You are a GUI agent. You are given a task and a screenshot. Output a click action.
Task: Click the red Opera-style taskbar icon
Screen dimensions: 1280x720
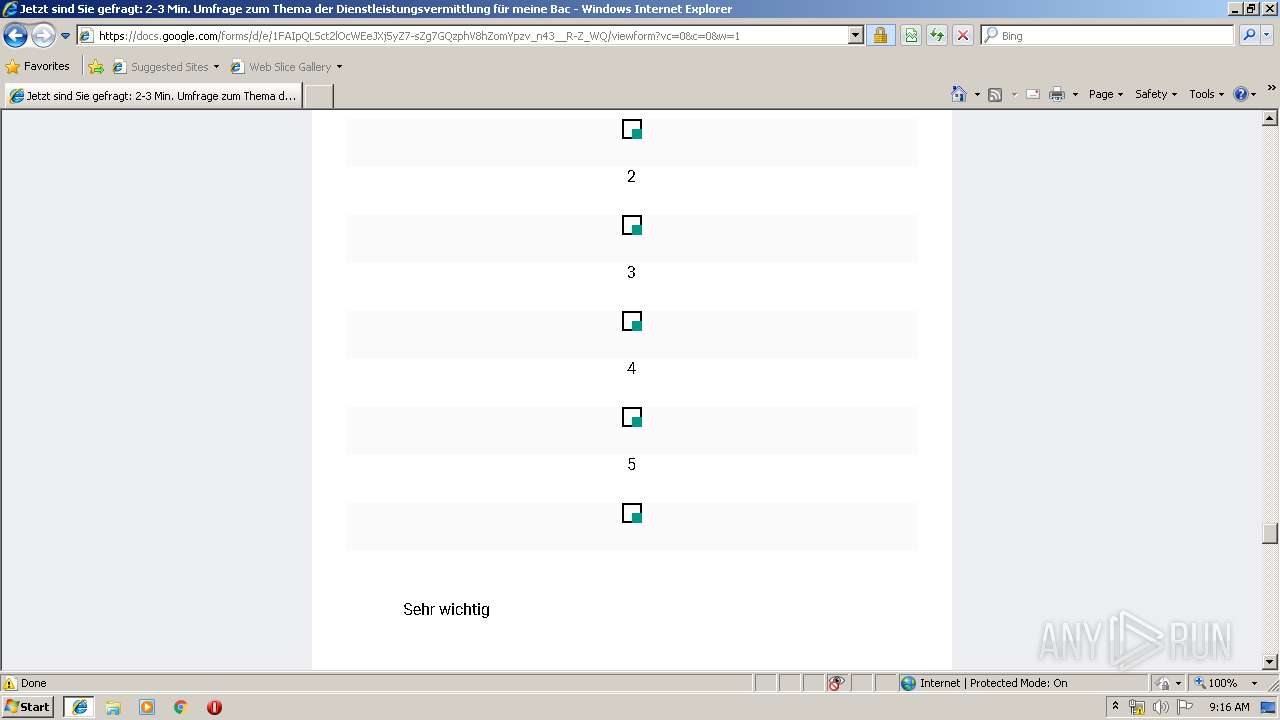click(214, 707)
